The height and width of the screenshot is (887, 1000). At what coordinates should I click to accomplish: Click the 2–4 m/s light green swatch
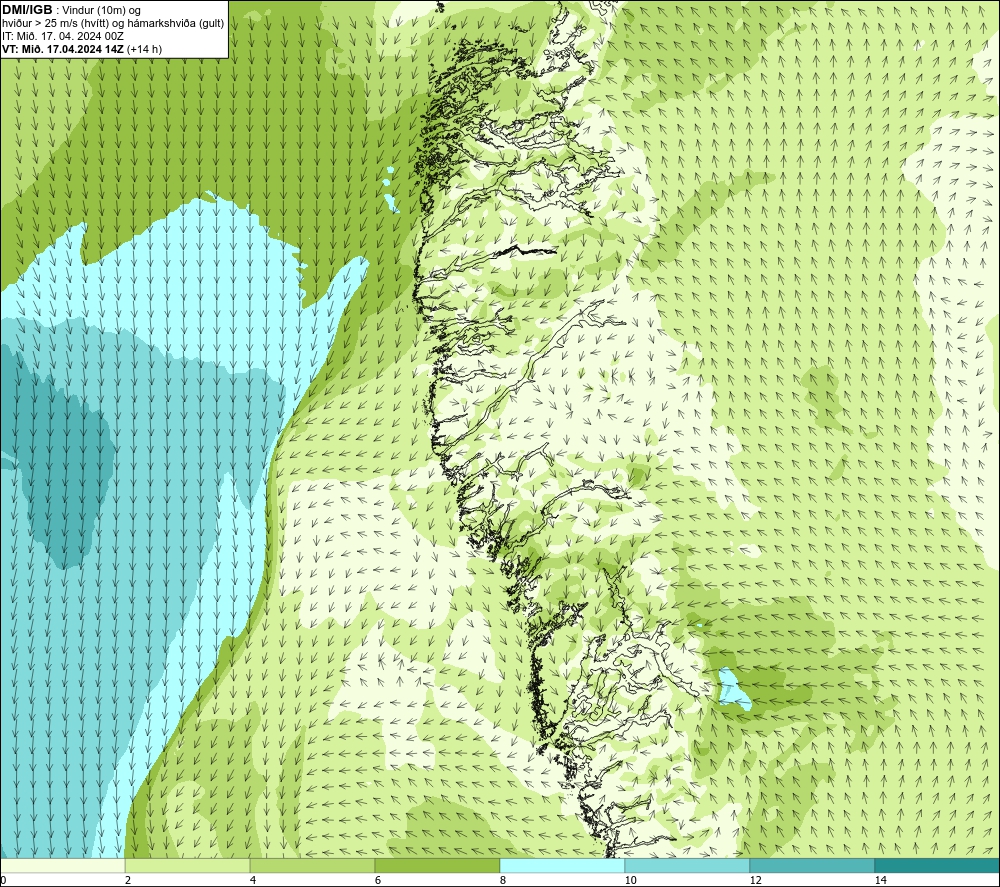click(188, 866)
